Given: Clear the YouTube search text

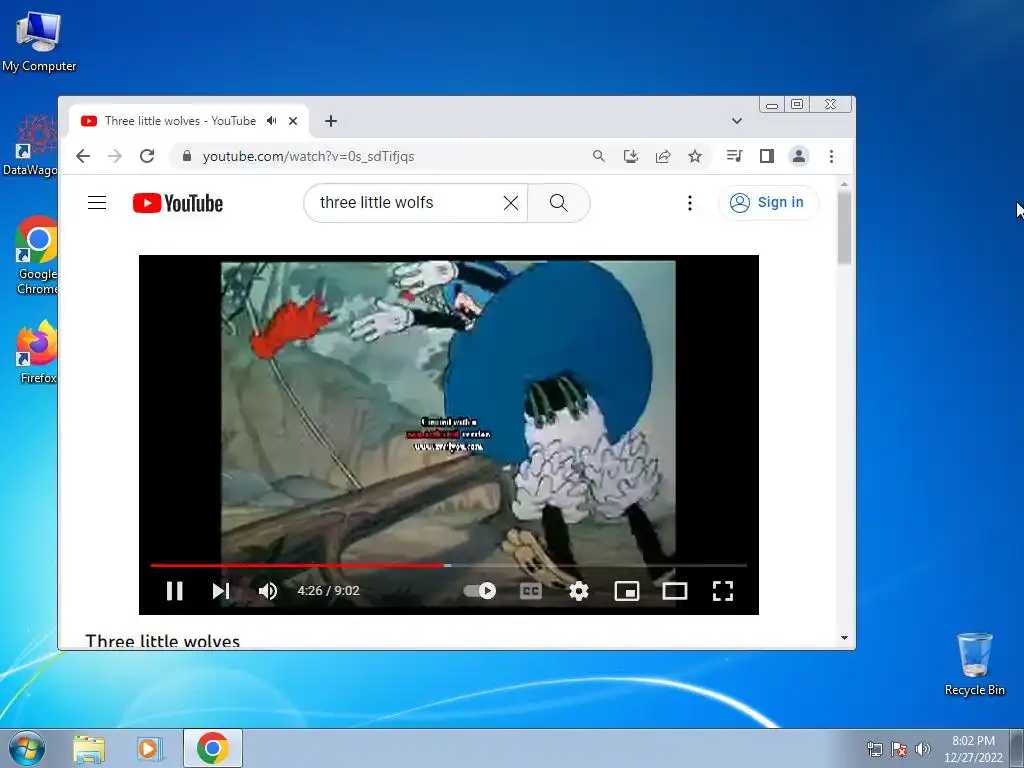Looking at the screenshot, I should pos(511,203).
